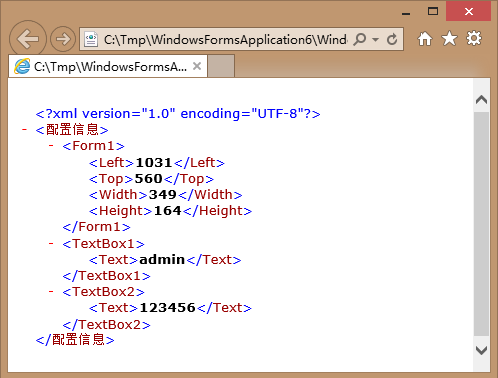Screen dimensions: 498x378
Task: Click the closing </TextBox2> tag
Action: 106,325
